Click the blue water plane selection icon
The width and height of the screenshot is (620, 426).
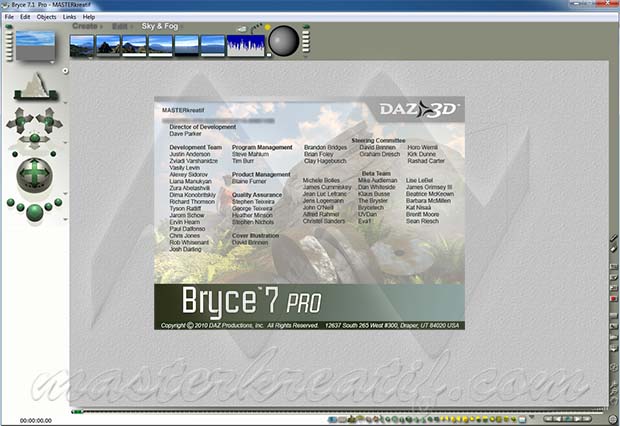332,419
